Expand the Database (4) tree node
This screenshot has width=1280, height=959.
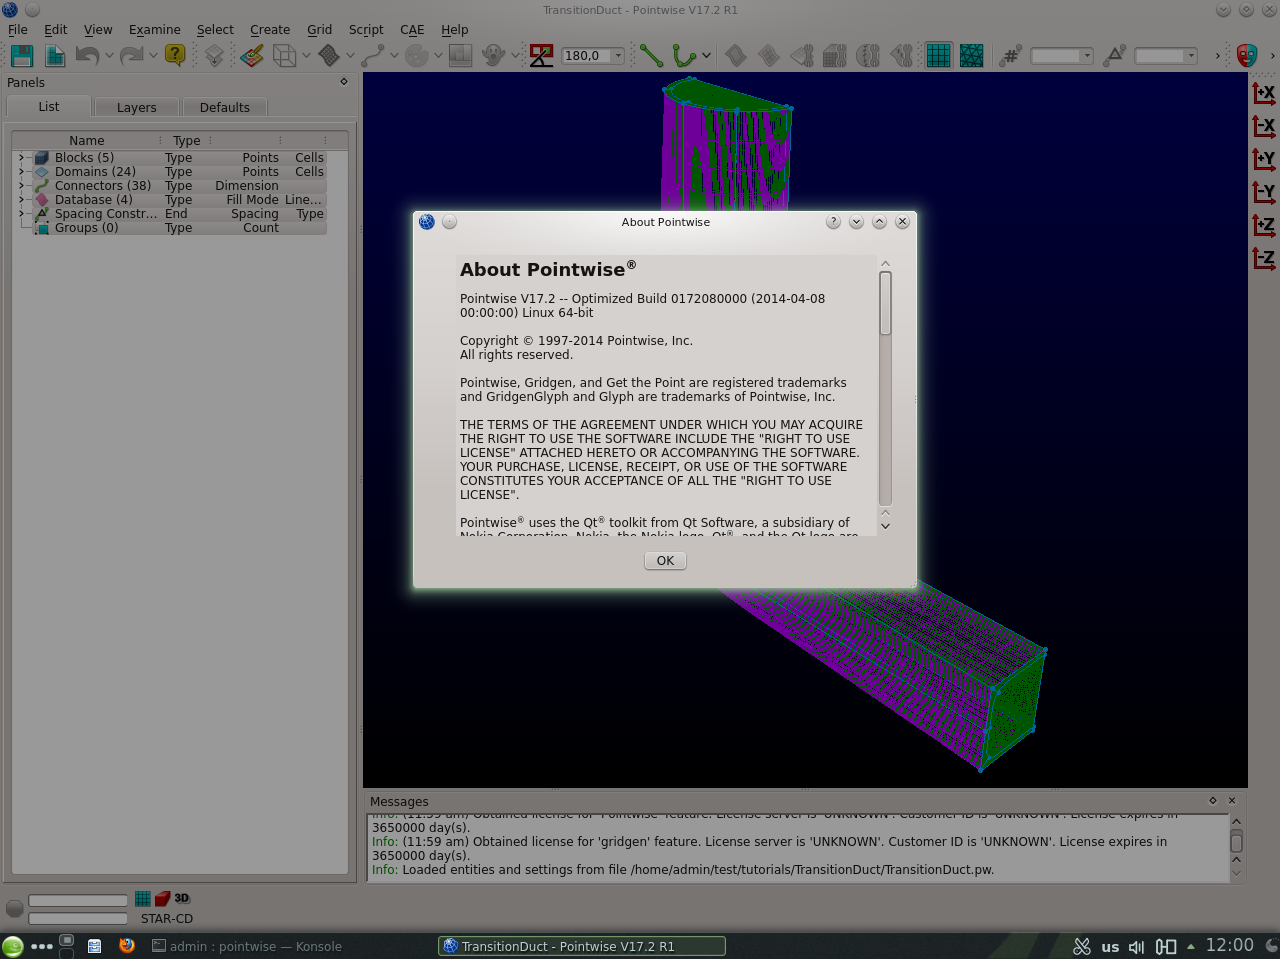(x=20, y=200)
